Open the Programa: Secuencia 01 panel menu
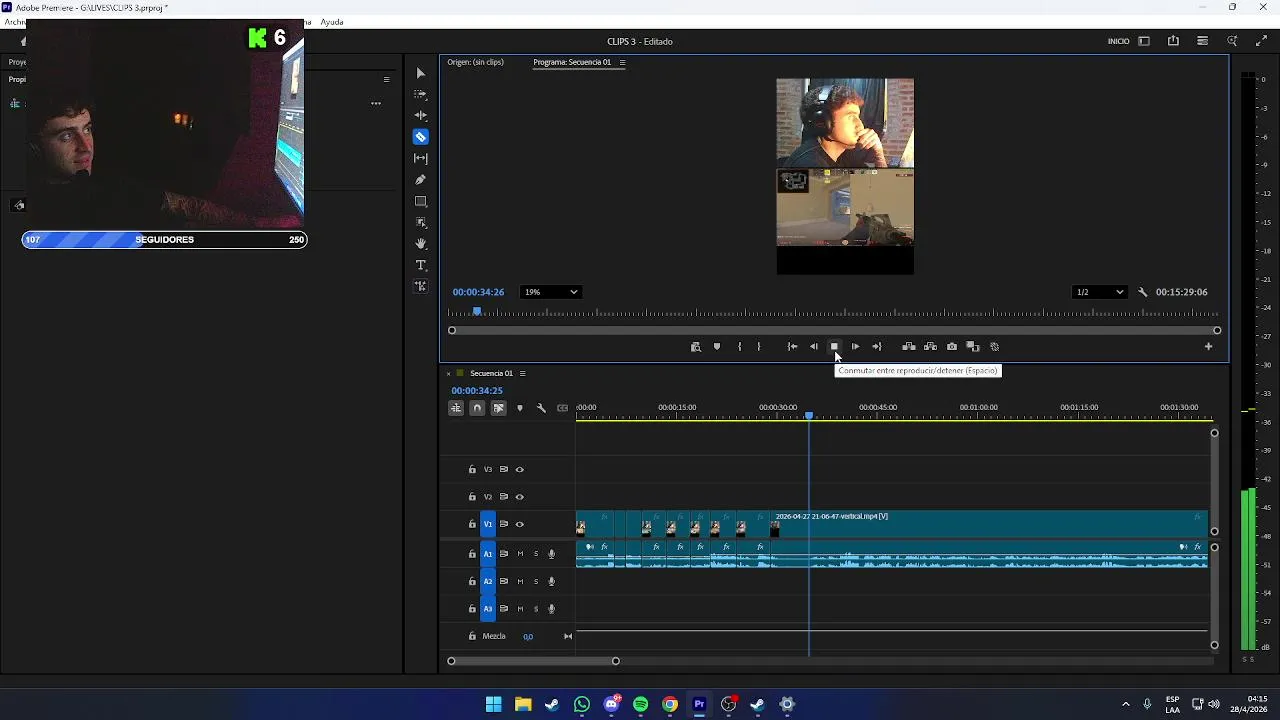This screenshot has width=1280, height=720. (622, 62)
